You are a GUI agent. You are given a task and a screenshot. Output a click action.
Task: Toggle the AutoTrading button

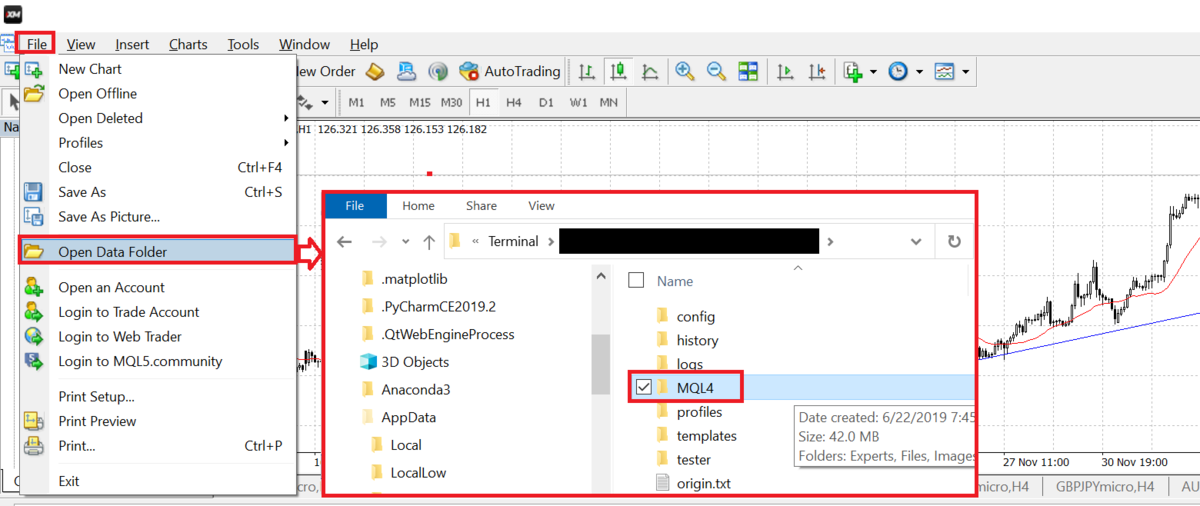(x=509, y=71)
